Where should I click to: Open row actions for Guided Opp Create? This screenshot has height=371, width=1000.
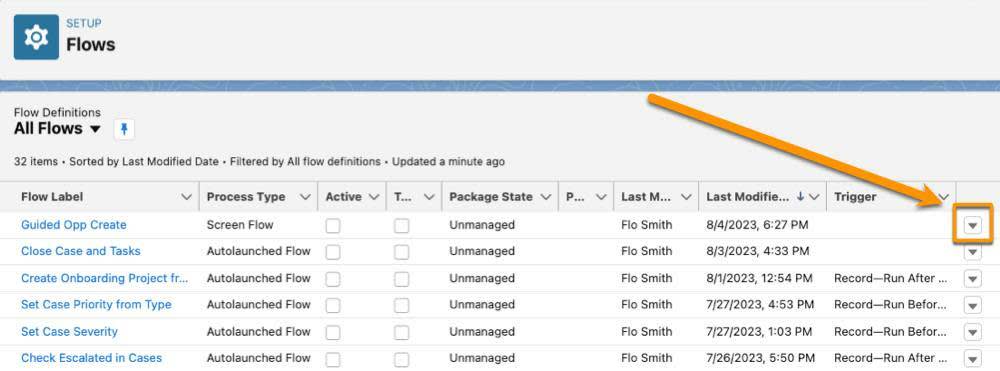point(973,225)
